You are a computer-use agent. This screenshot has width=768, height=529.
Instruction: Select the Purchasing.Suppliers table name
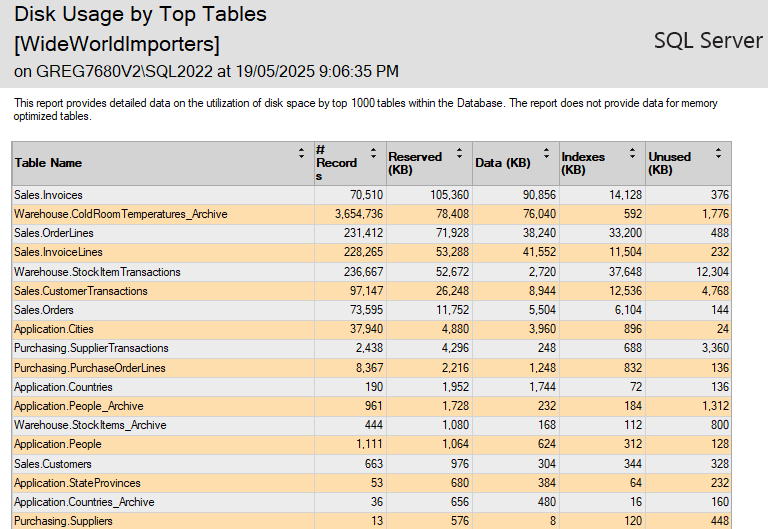(63, 521)
